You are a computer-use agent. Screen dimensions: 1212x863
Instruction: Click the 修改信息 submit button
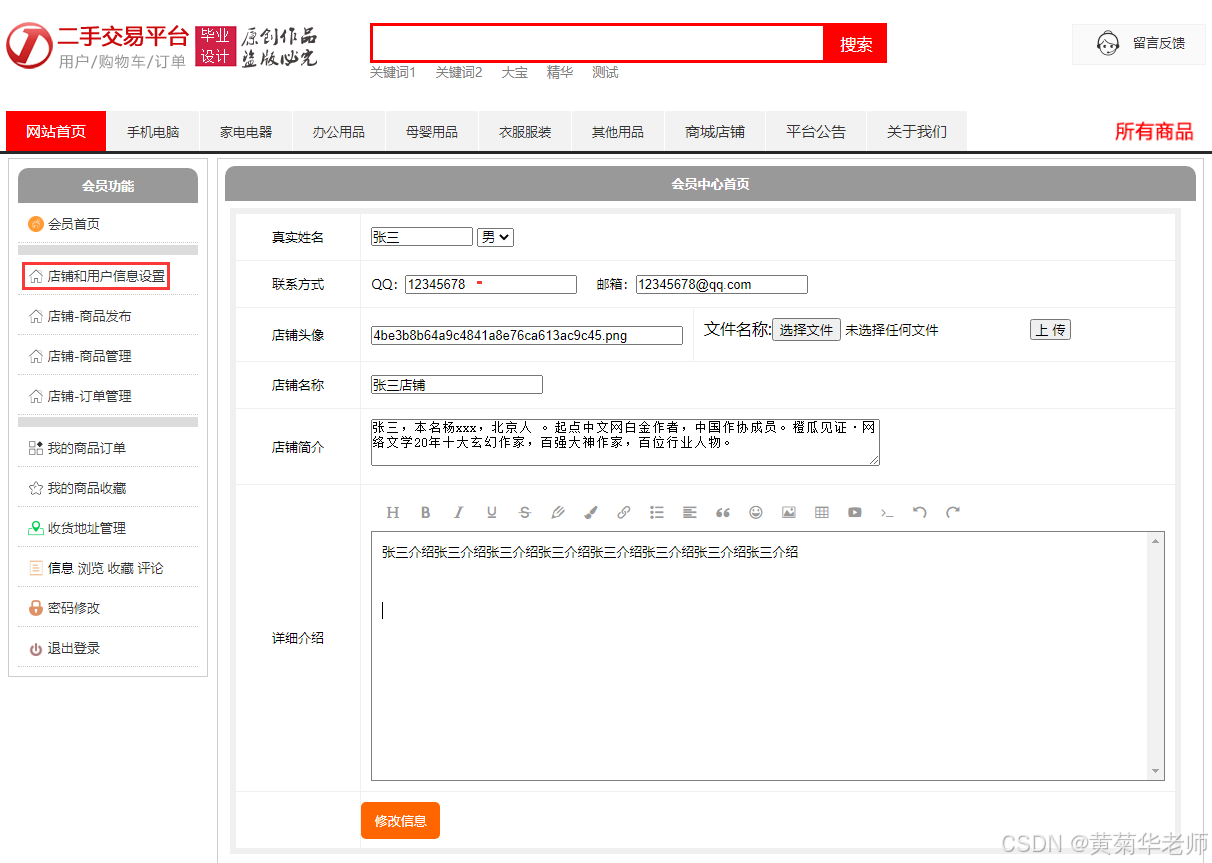[x=400, y=820]
